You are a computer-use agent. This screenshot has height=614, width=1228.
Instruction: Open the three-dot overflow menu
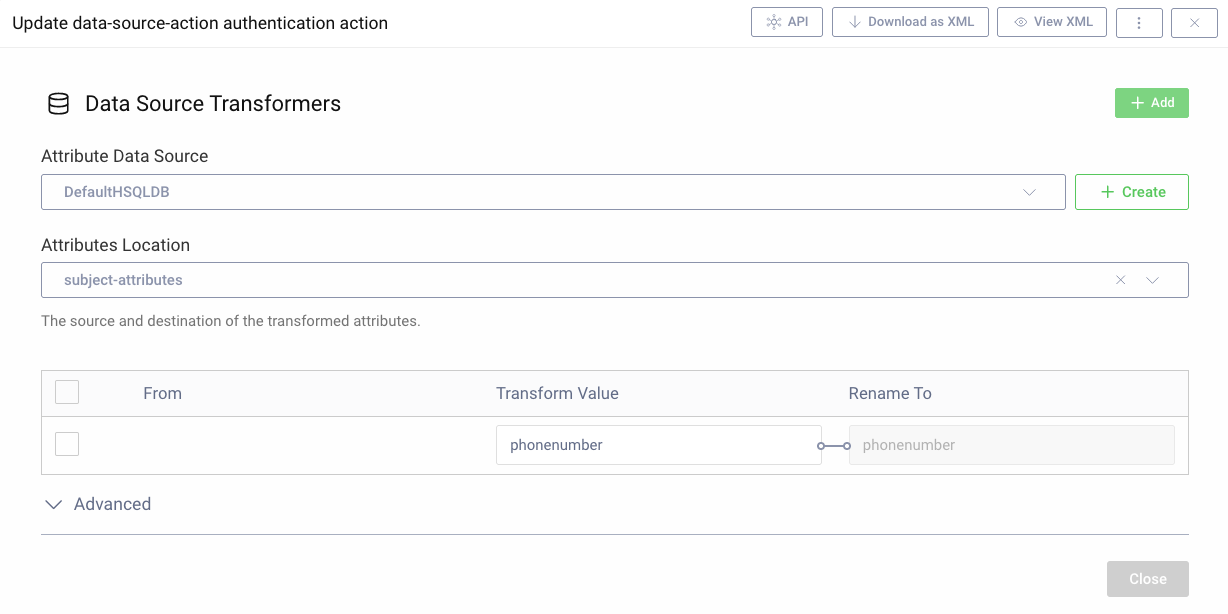(x=1139, y=21)
